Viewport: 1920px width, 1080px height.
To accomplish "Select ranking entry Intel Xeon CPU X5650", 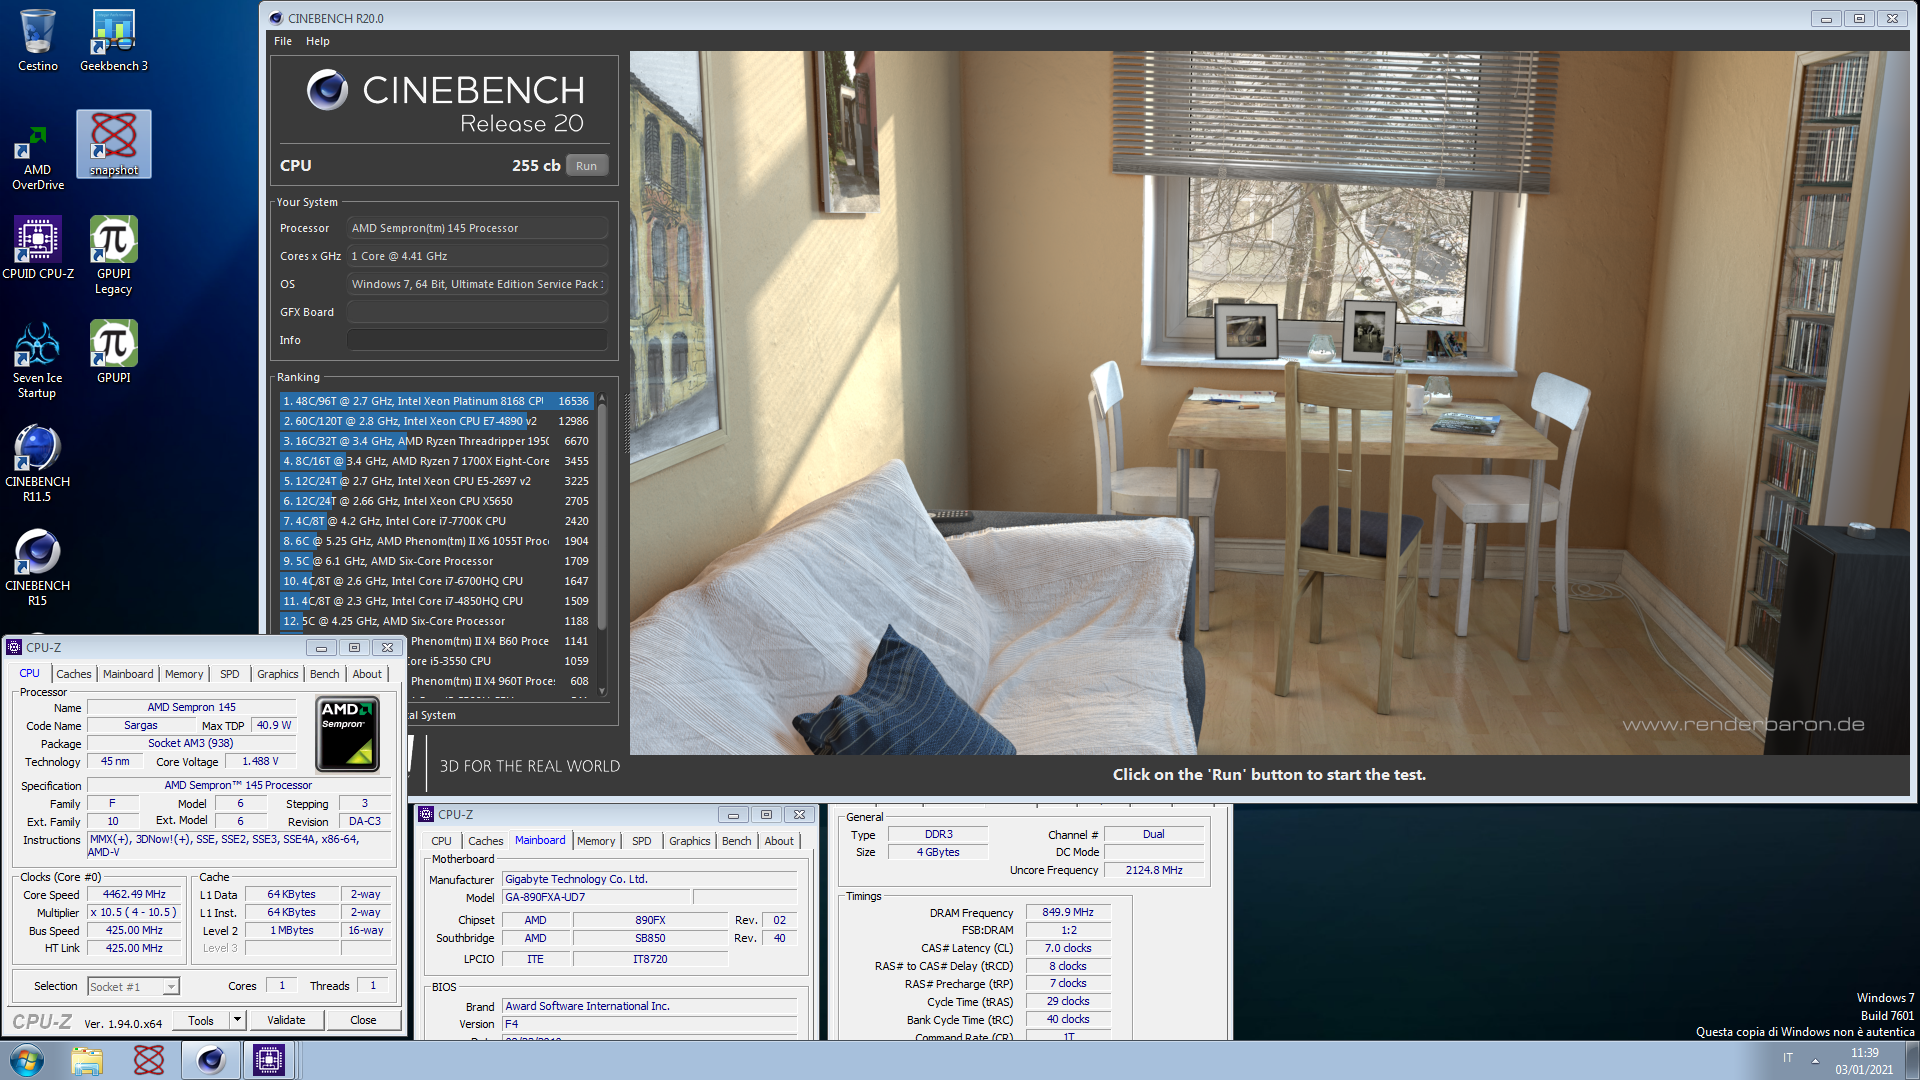I will pos(436,501).
